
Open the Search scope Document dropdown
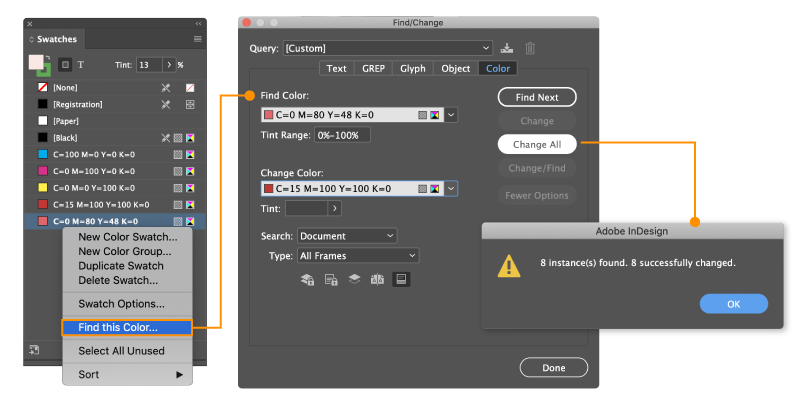[x=347, y=236]
